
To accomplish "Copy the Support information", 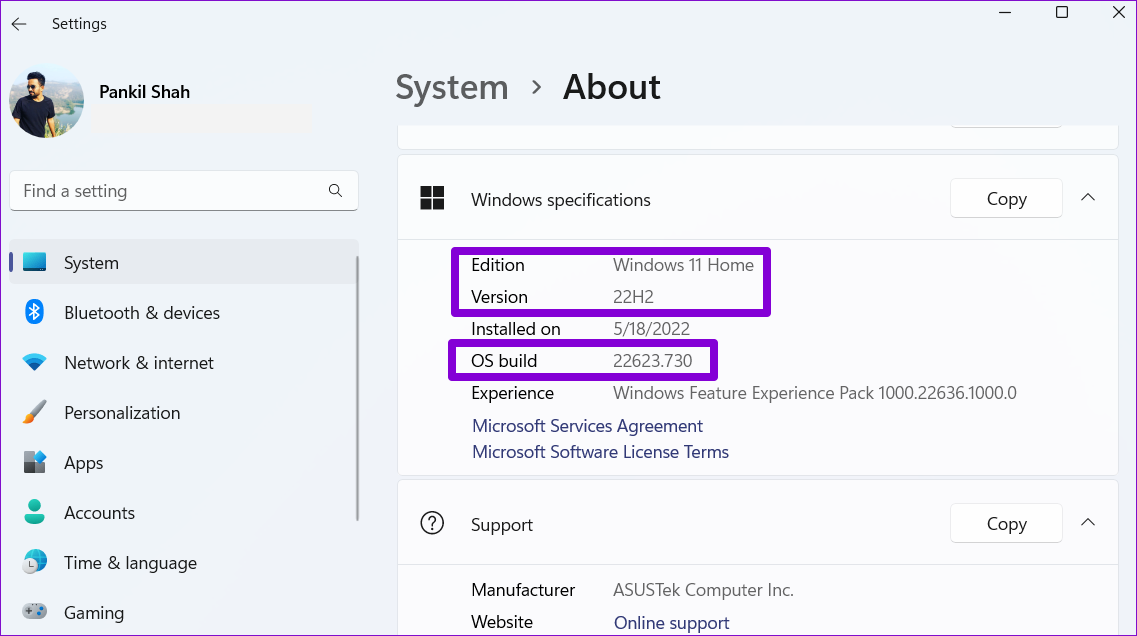I will pos(1006,523).
